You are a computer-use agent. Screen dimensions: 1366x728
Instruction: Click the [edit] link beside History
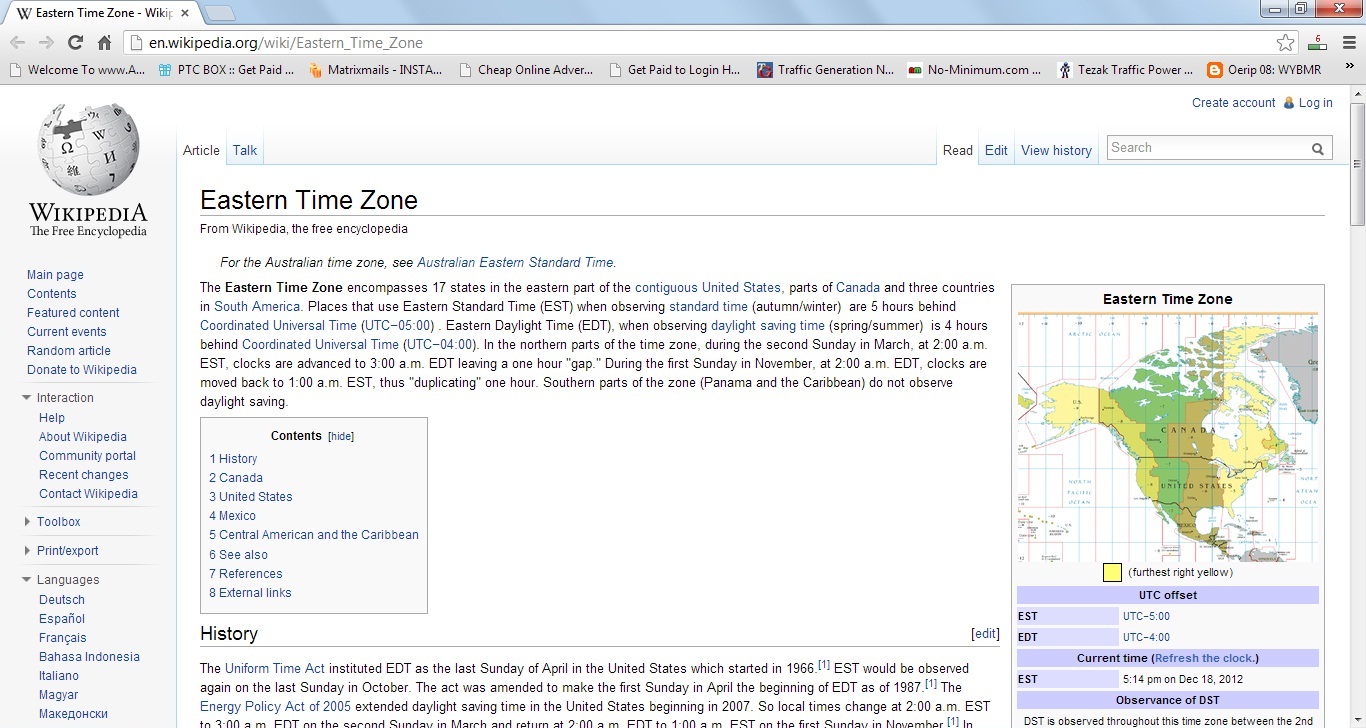coord(985,634)
